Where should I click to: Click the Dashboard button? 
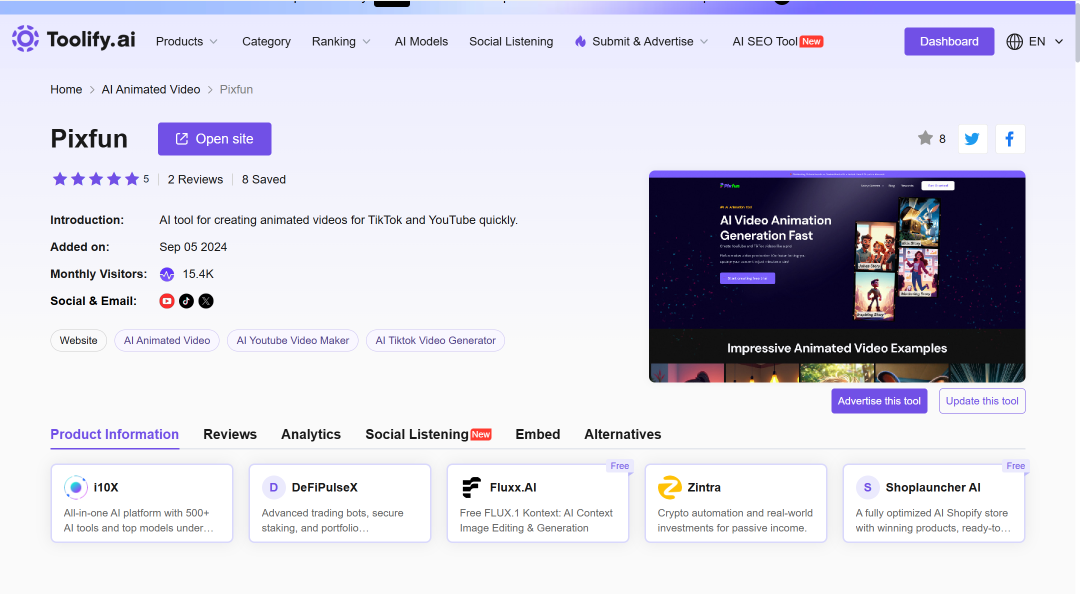949,41
